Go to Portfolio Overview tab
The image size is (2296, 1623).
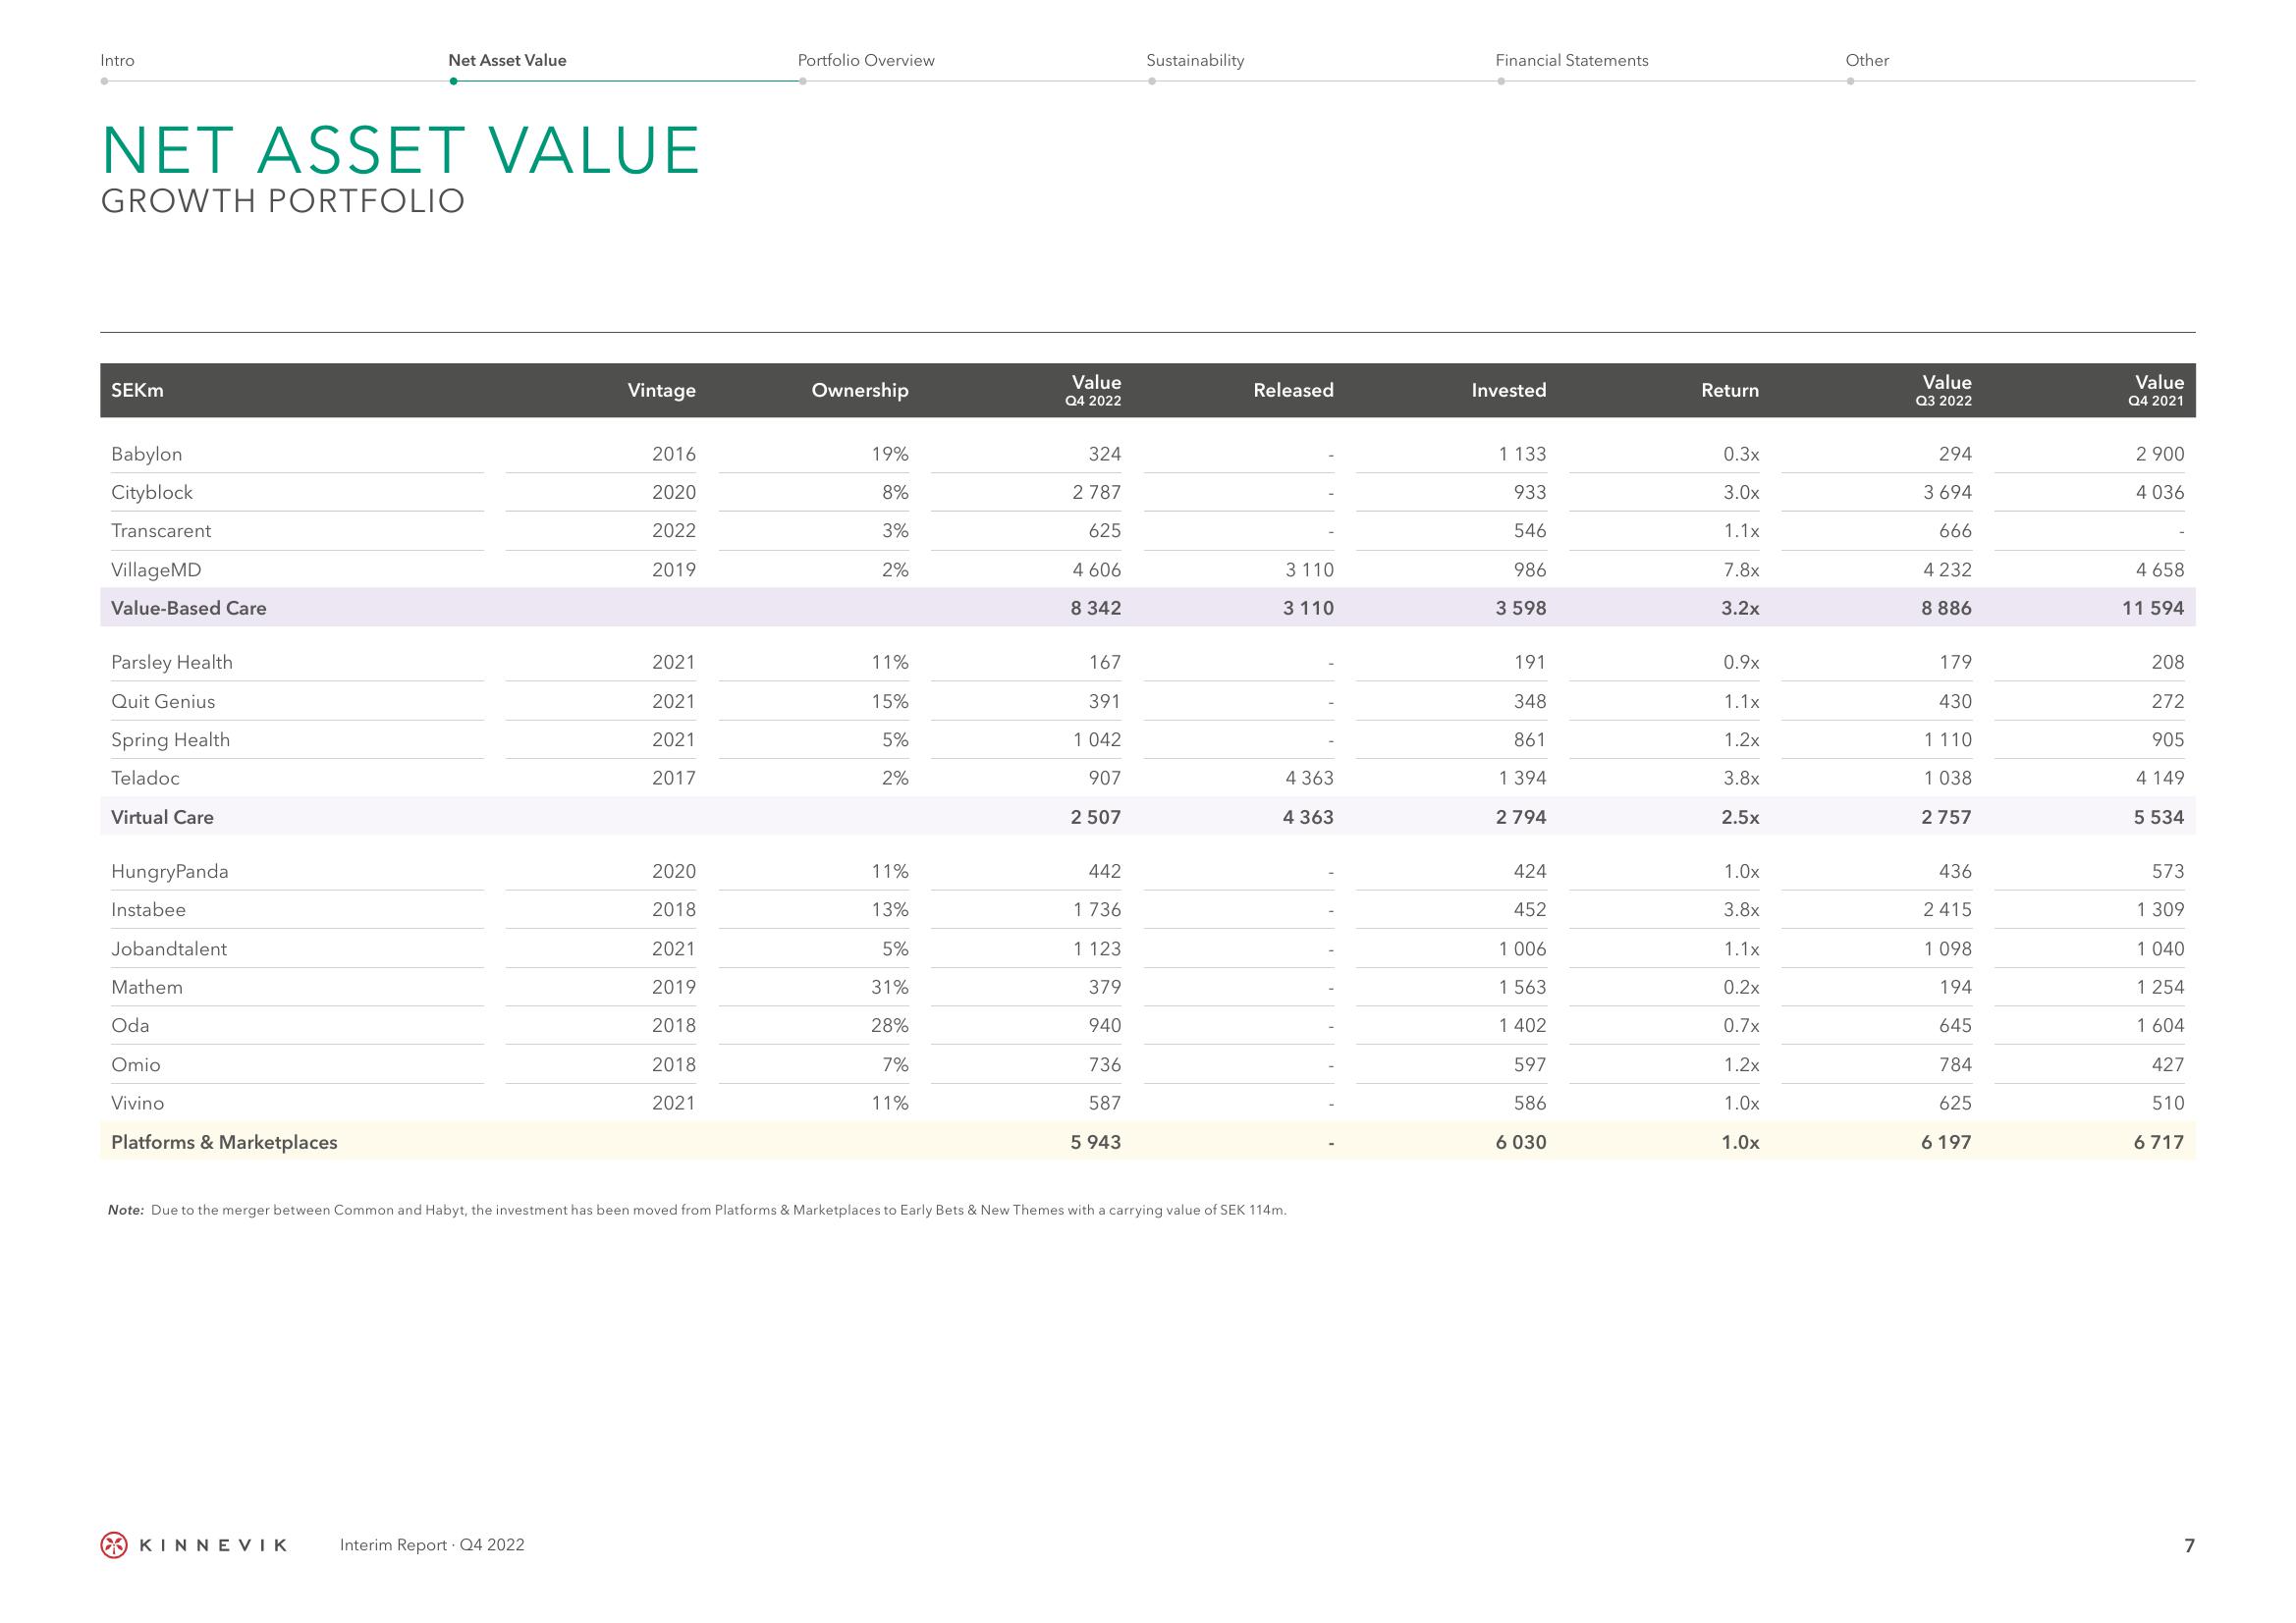866,60
